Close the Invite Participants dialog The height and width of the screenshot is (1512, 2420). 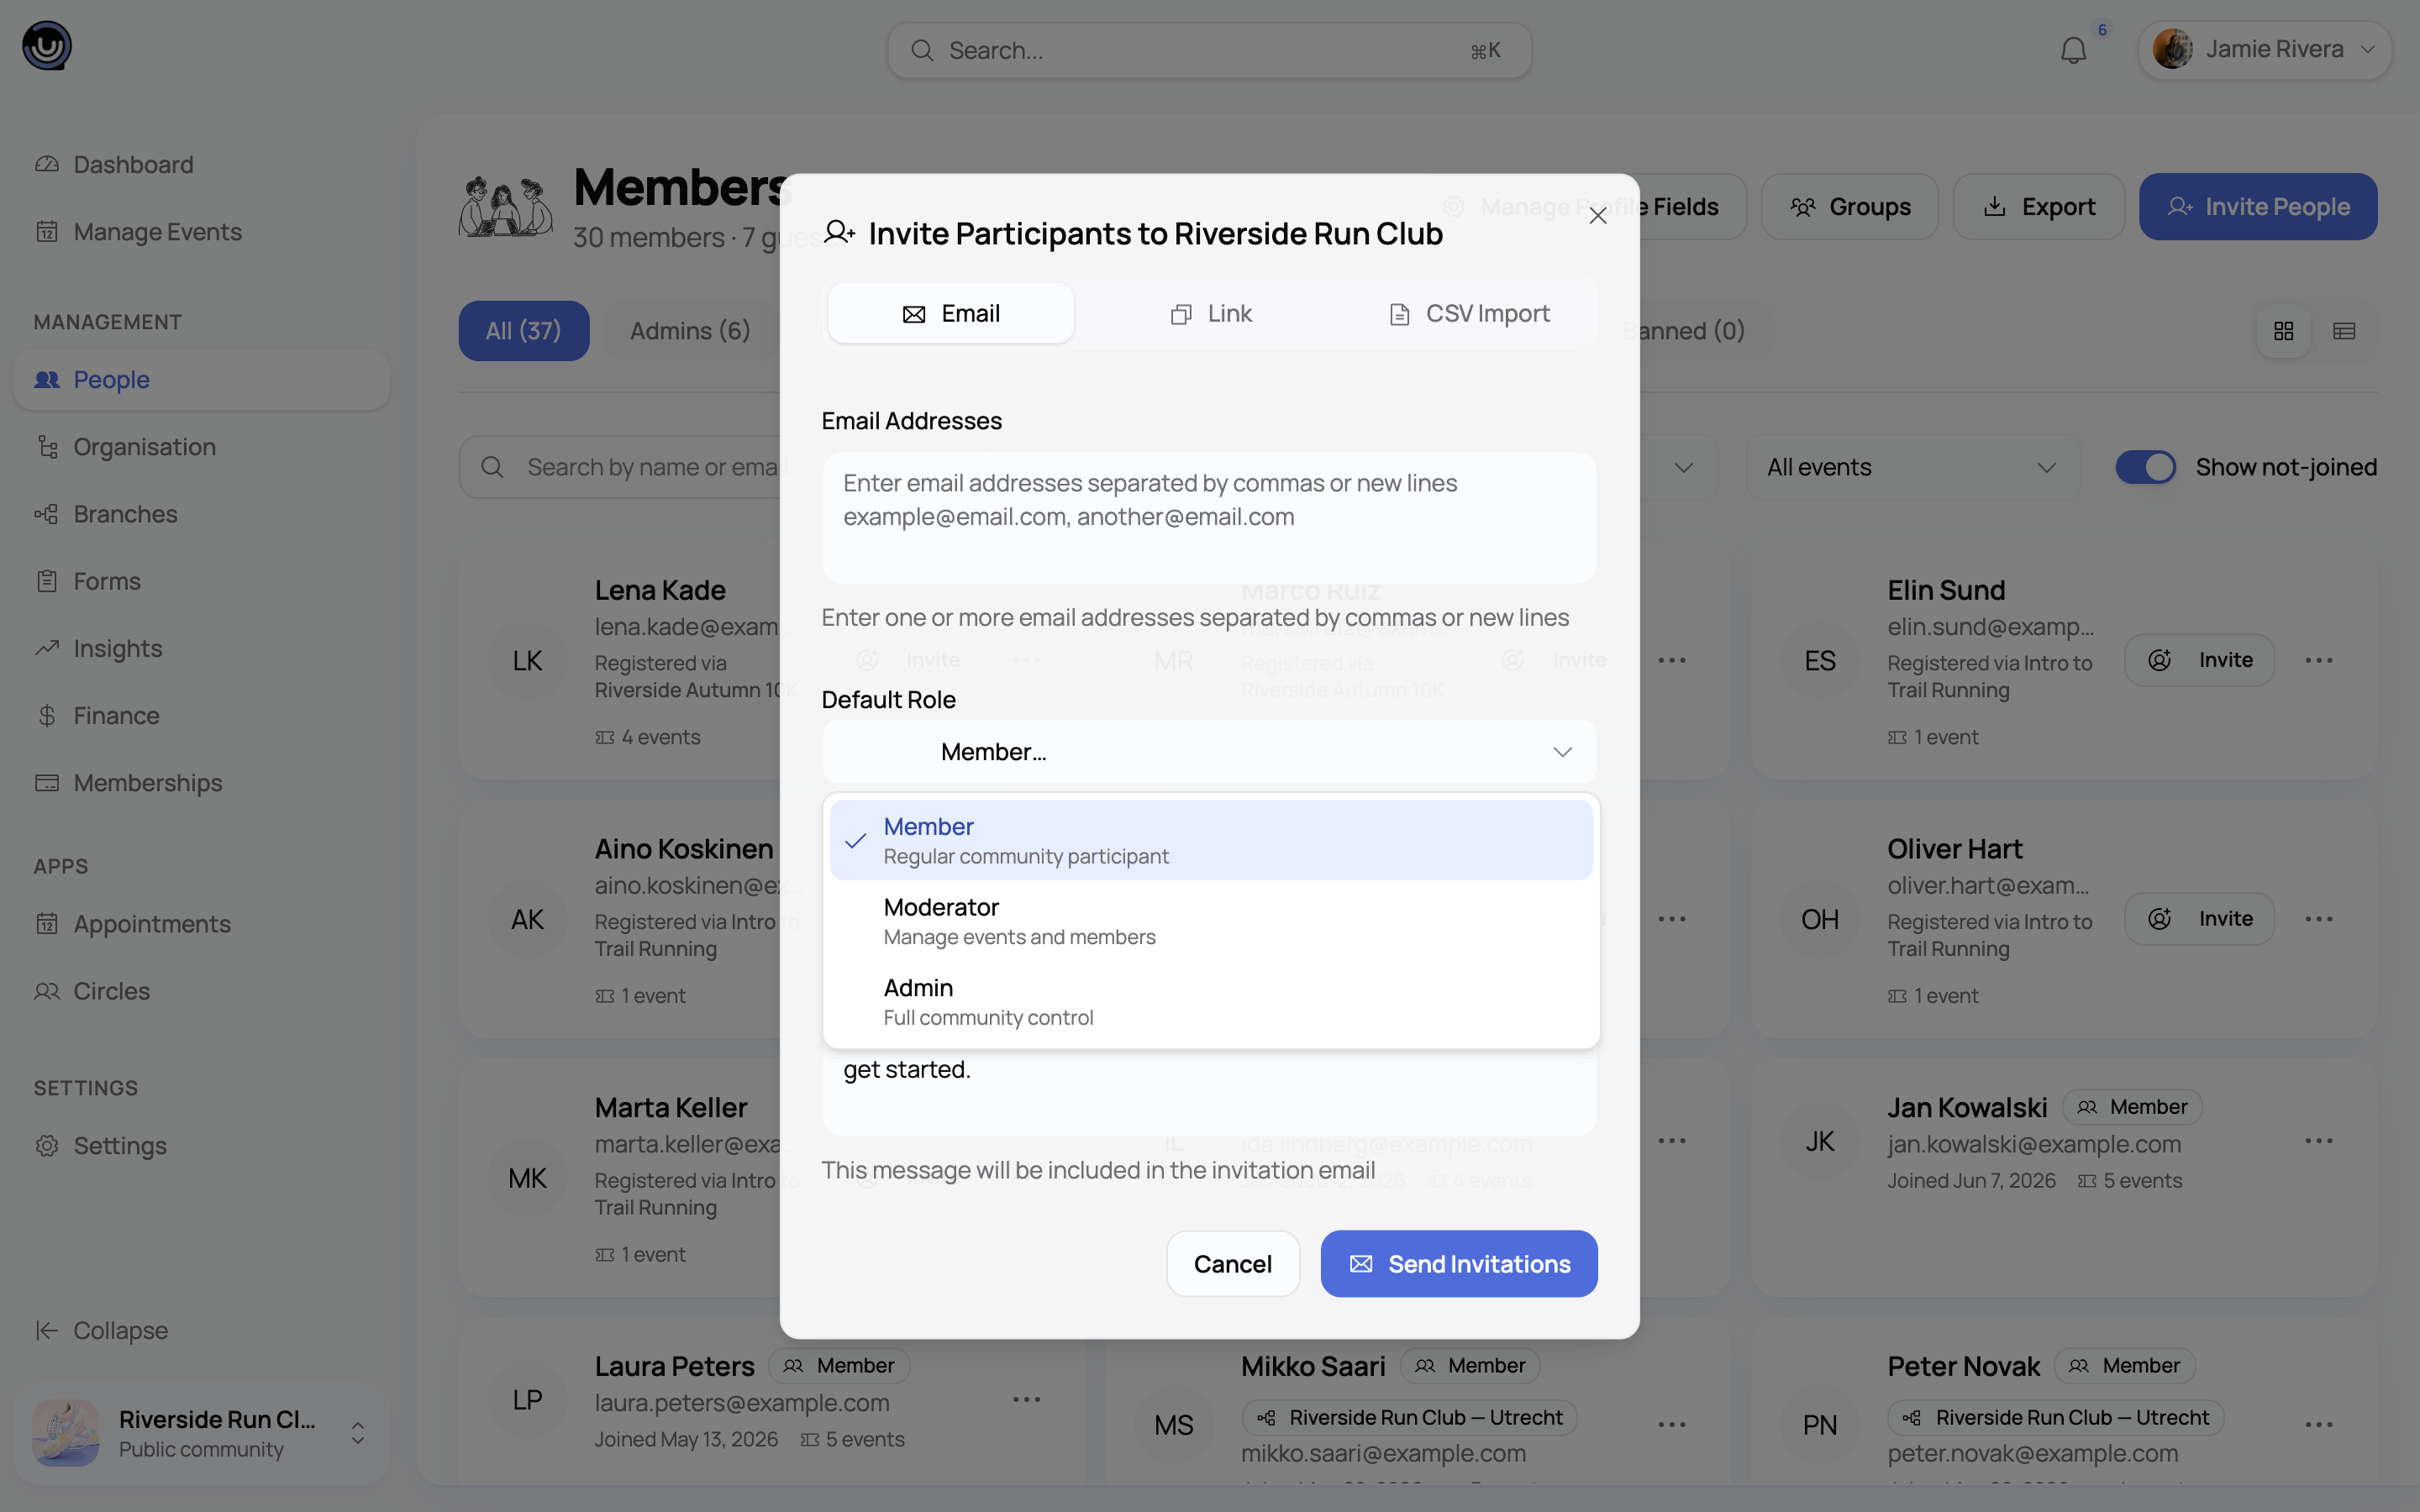(1597, 216)
